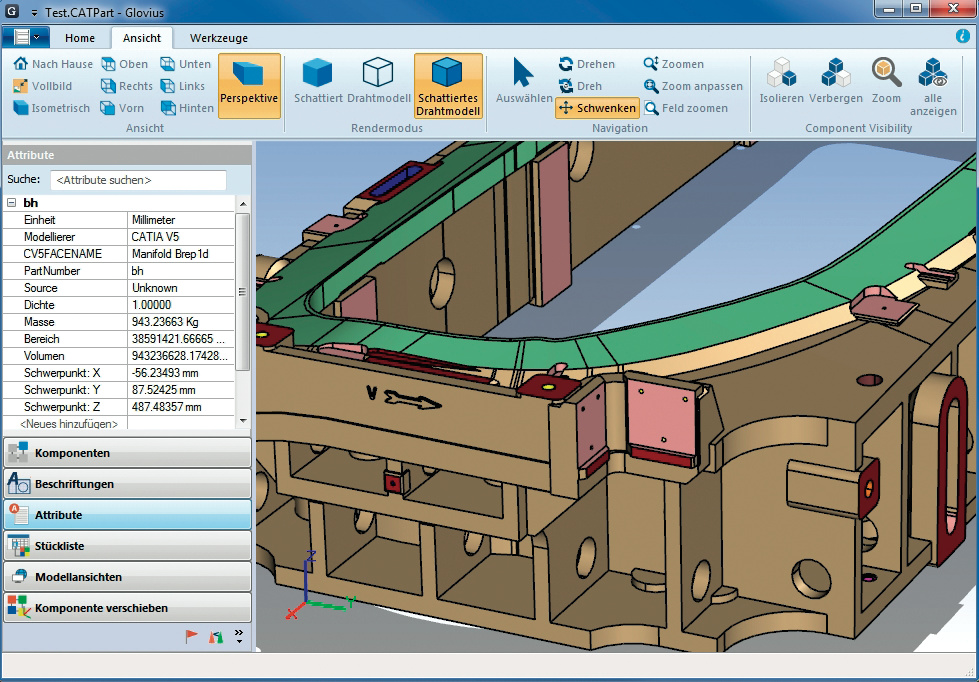Viewport: 979px width, 682px height.
Task: Click the red flag icon below panels
Action: point(192,636)
